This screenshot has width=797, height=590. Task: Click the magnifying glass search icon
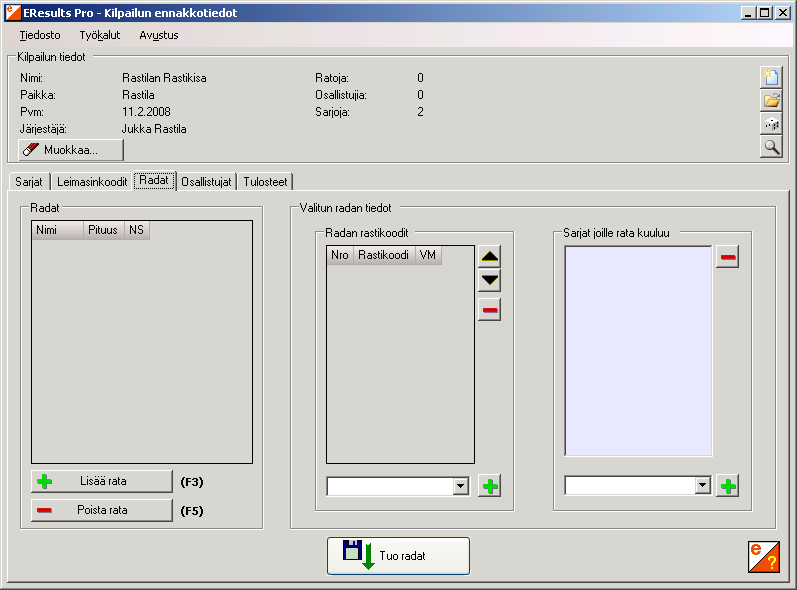click(x=771, y=147)
